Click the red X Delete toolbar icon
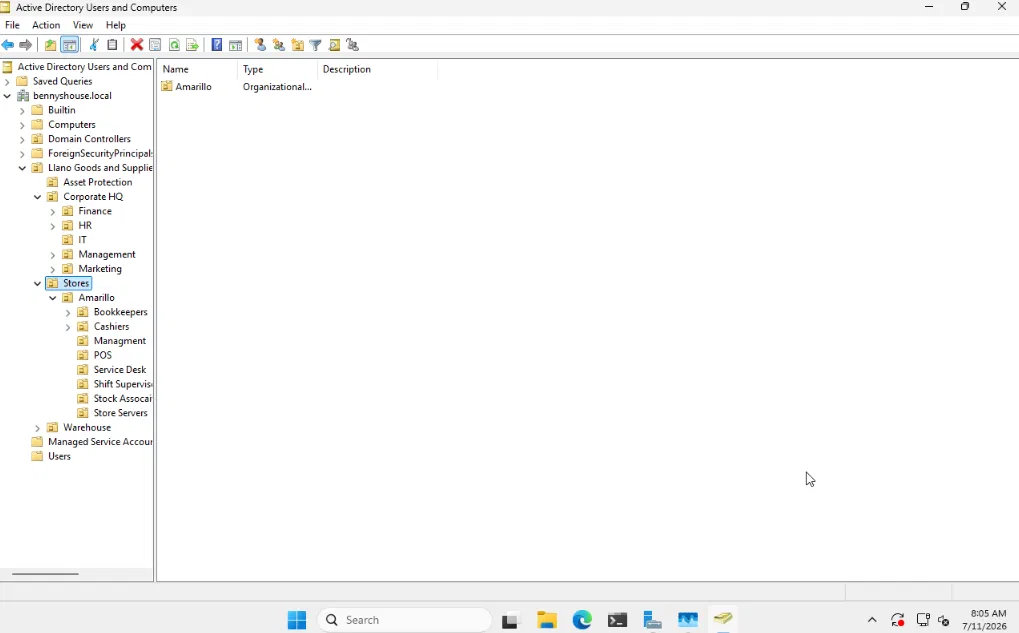 coord(136,45)
